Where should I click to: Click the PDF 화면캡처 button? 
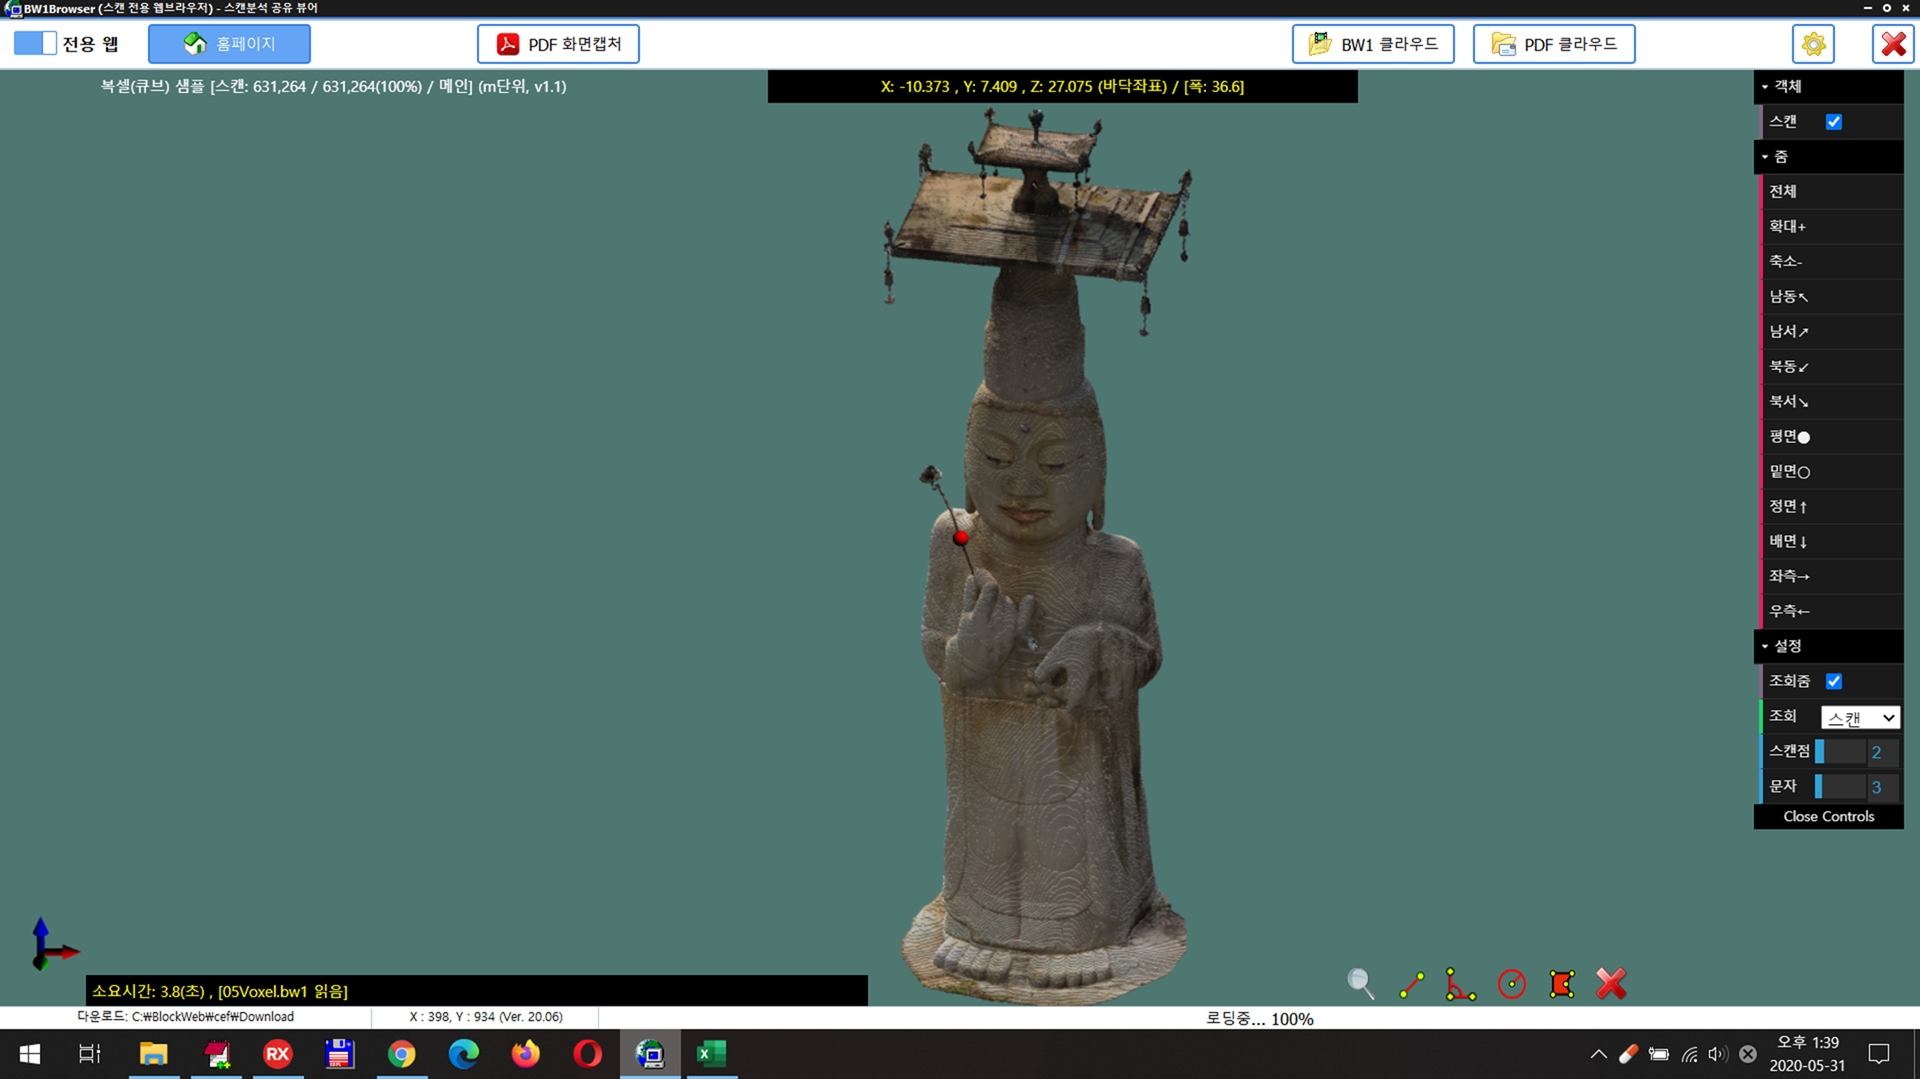(x=558, y=44)
